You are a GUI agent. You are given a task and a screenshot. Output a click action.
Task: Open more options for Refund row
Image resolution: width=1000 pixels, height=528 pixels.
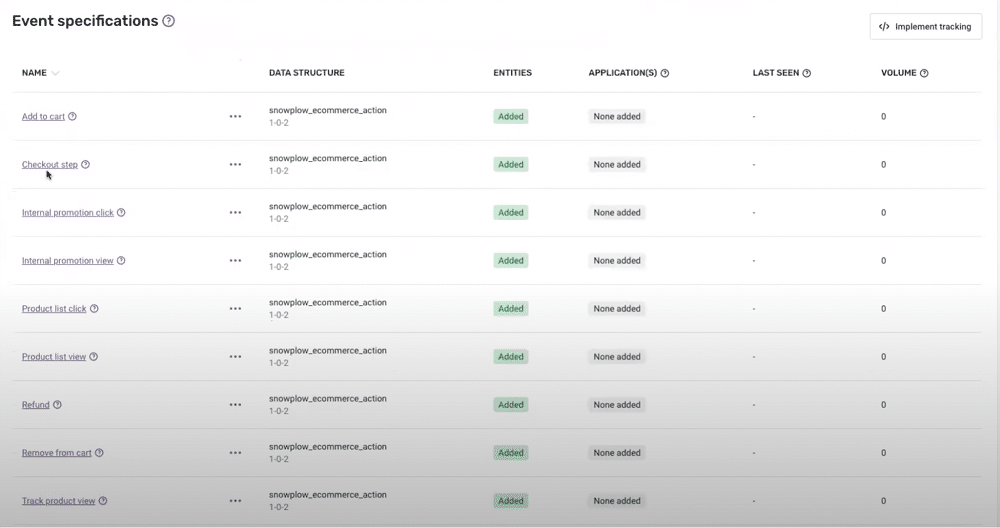point(235,405)
